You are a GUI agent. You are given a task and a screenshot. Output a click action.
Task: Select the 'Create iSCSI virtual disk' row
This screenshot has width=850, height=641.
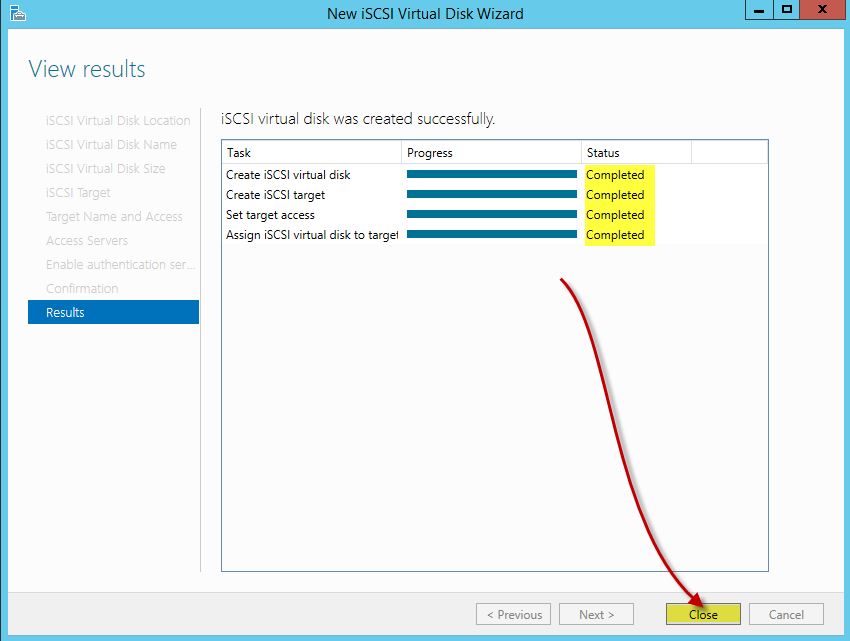point(494,175)
